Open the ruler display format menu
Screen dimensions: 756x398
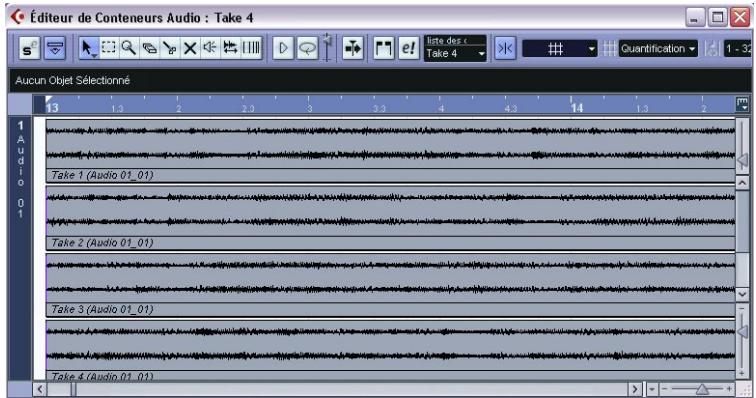pyautogui.click(x=742, y=105)
